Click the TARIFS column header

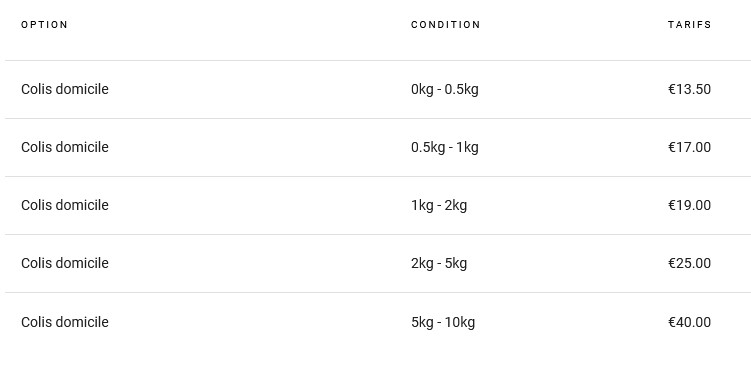click(x=690, y=25)
